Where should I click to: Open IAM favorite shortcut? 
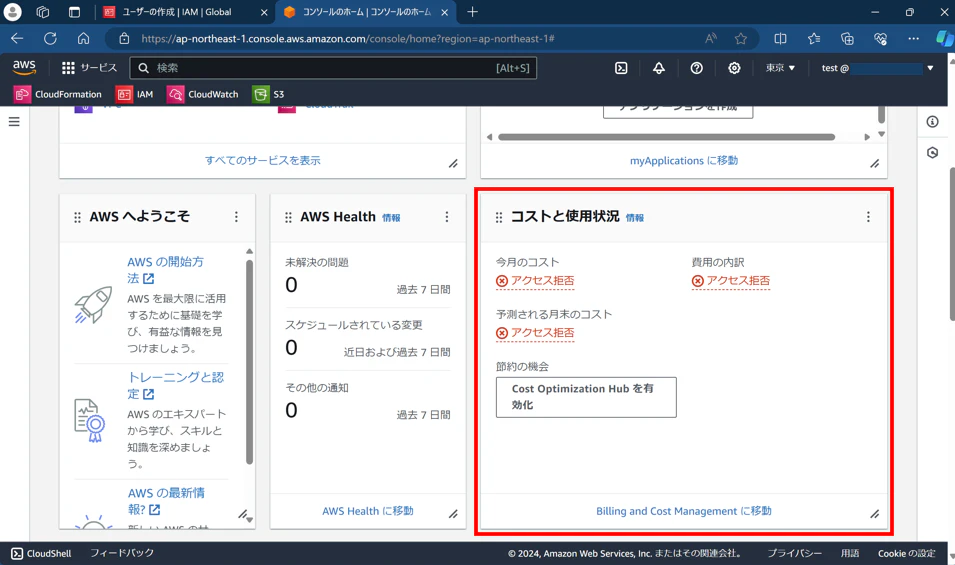[135, 94]
